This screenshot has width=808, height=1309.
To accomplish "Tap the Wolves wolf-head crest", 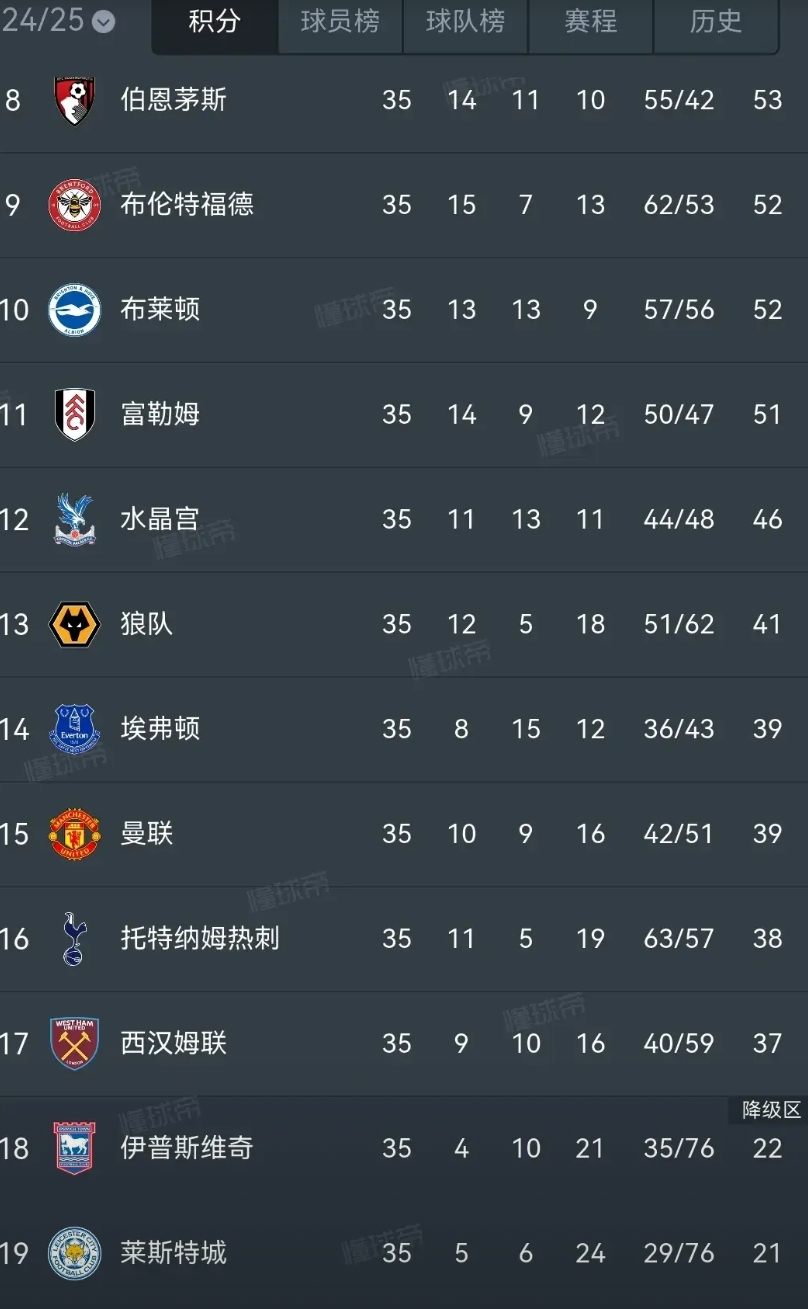I will click(x=75, y=624).
